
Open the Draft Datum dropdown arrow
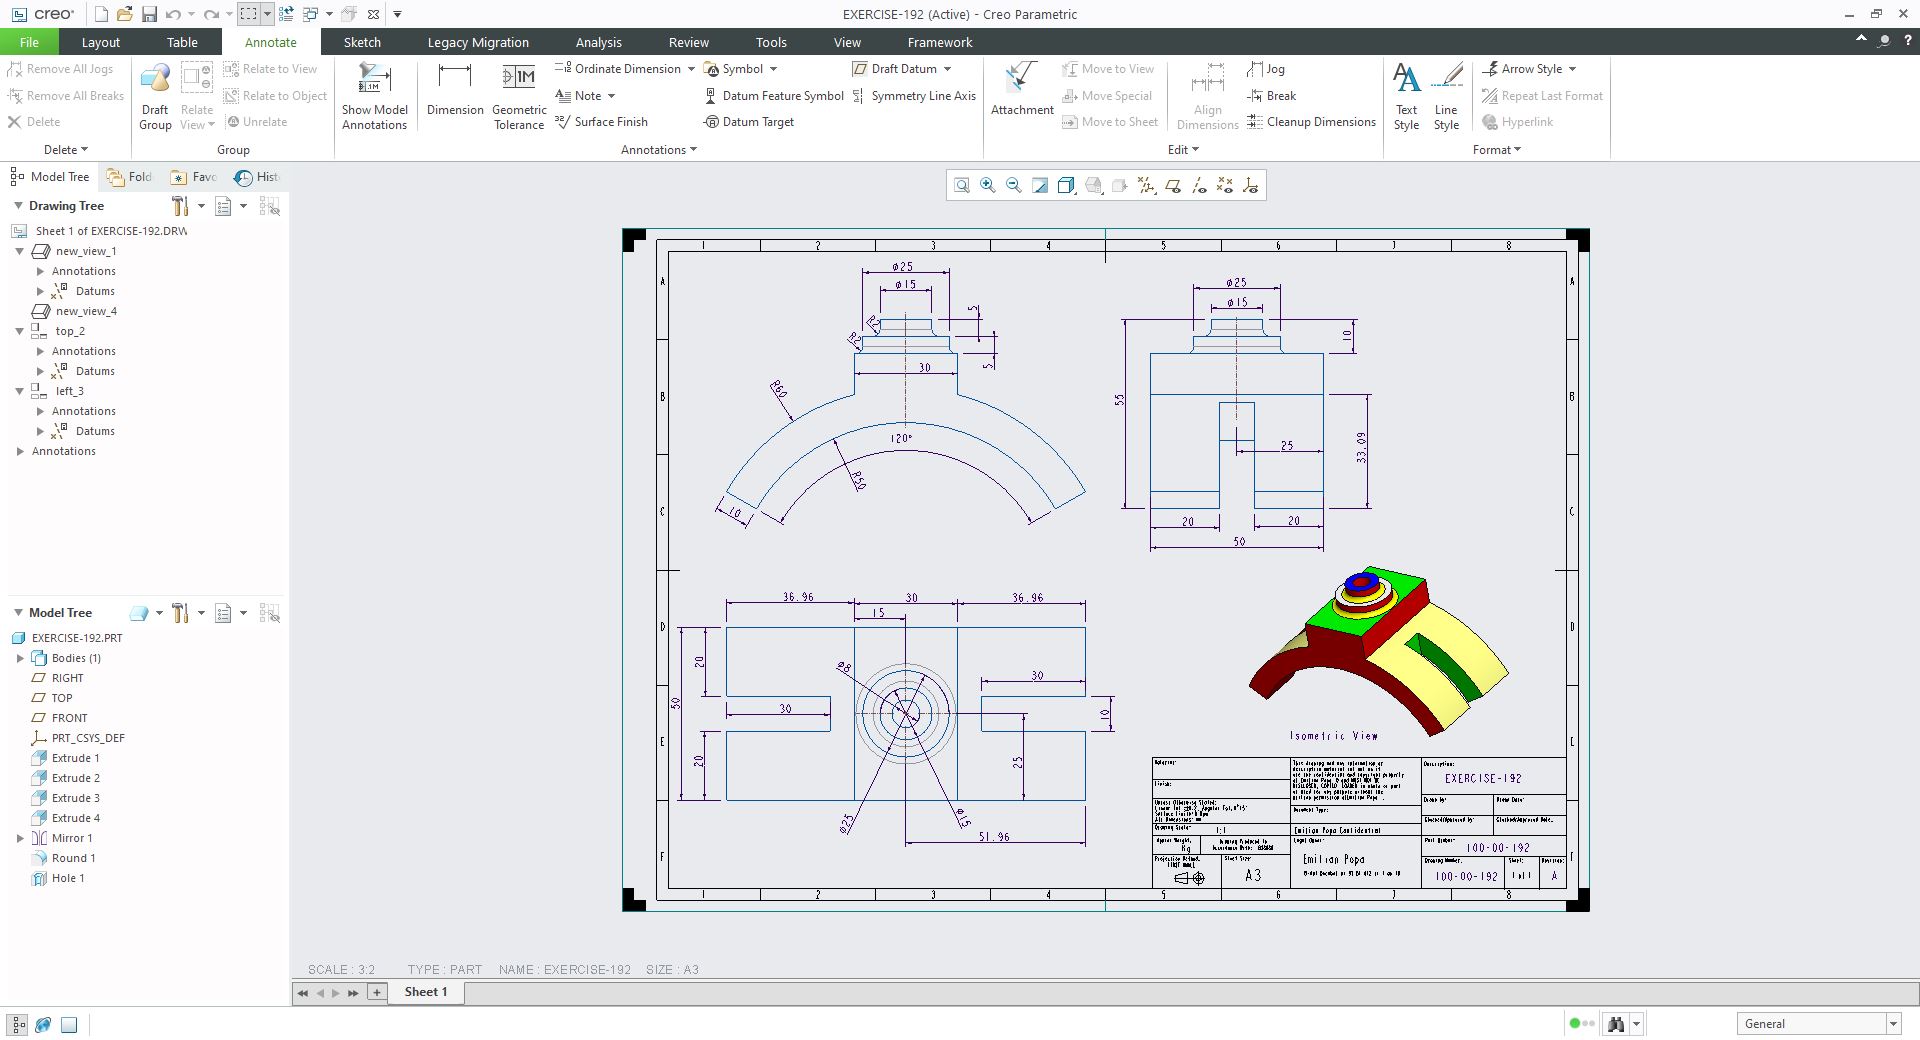tap(947, 69)
